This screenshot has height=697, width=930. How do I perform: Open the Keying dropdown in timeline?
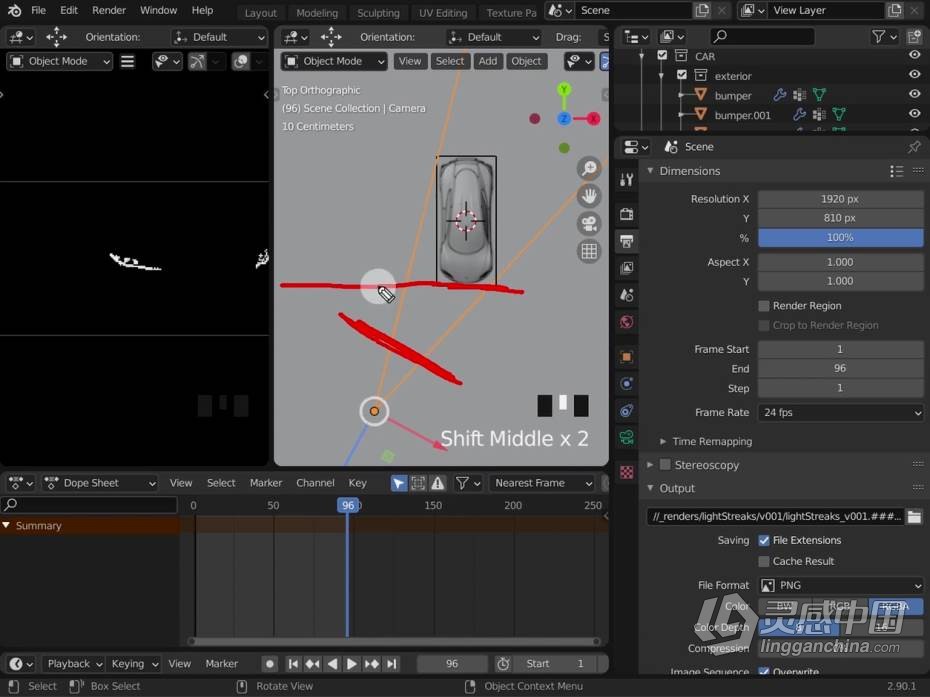click(x=135, y=664)
